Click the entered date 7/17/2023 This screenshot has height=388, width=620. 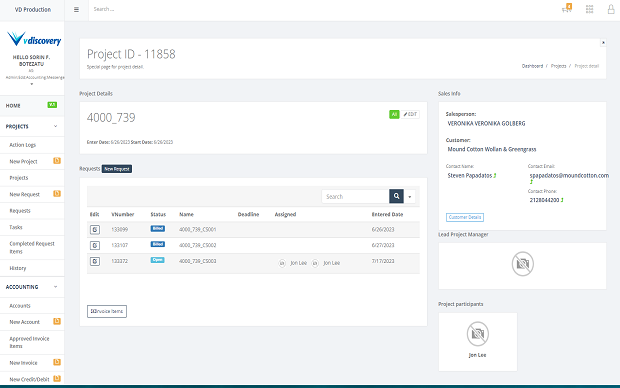point(383,261)
